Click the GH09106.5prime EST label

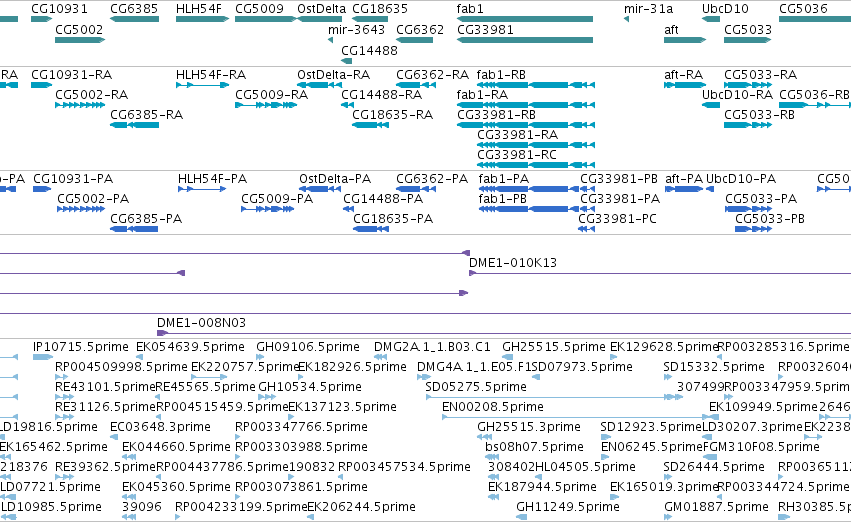click(308, 347)
